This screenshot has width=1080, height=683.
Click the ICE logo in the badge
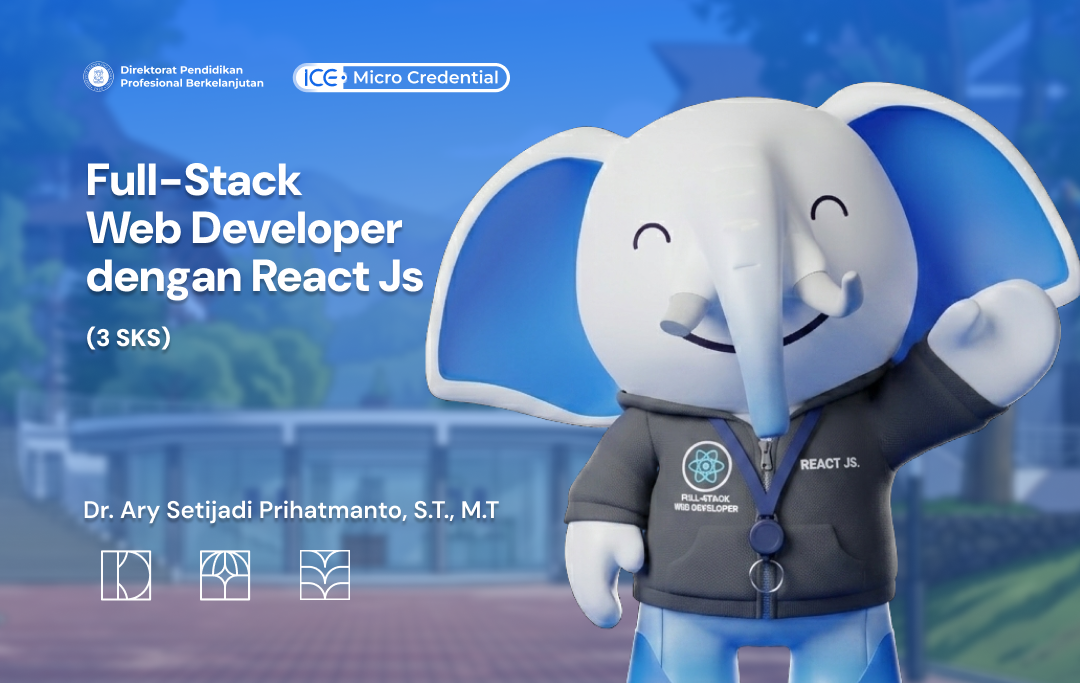click(322, 78)
